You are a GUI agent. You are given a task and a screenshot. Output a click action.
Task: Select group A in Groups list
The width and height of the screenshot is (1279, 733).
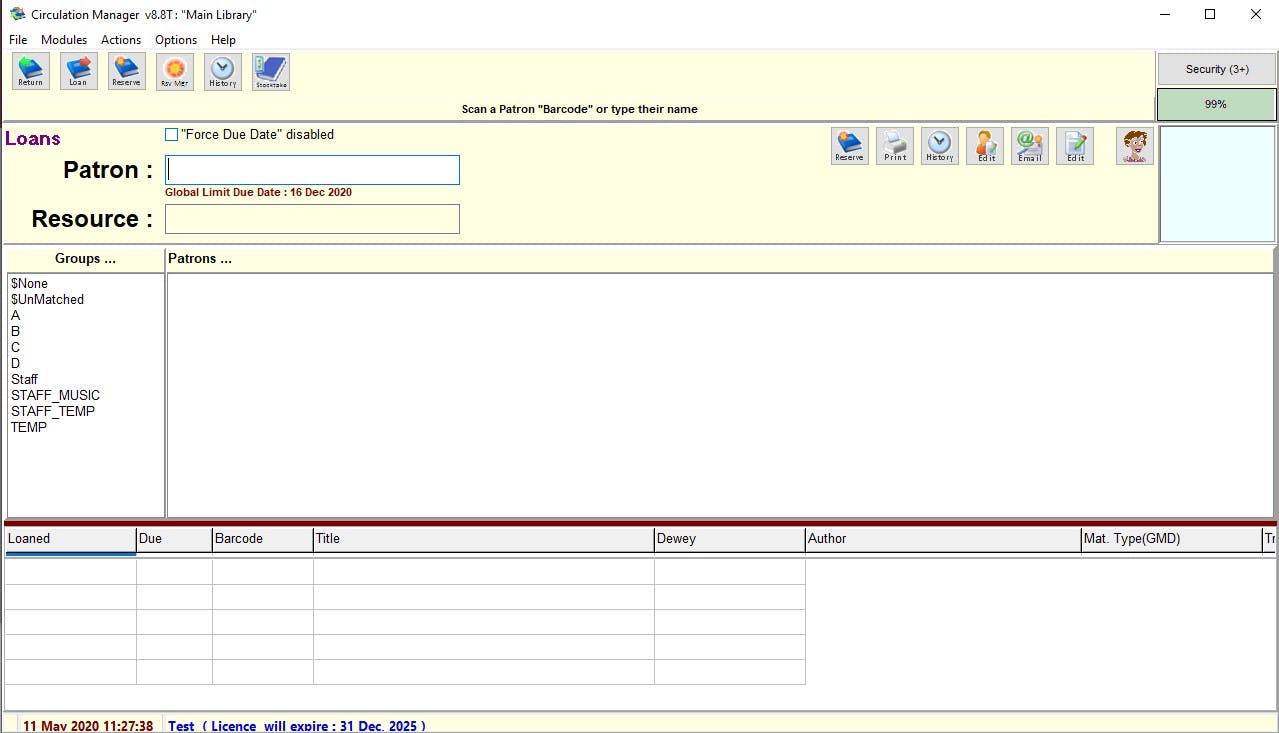click(15, 316)
